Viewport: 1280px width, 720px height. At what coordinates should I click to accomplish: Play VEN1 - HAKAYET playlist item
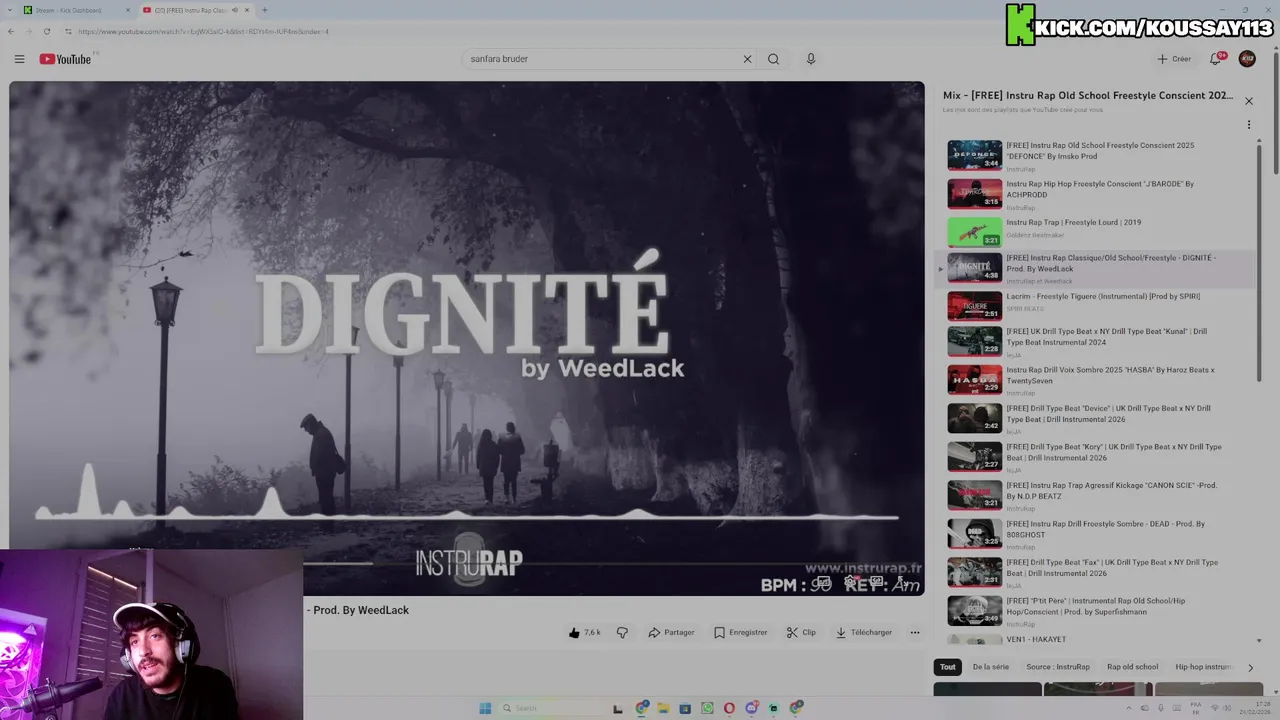pos(1095,639)
